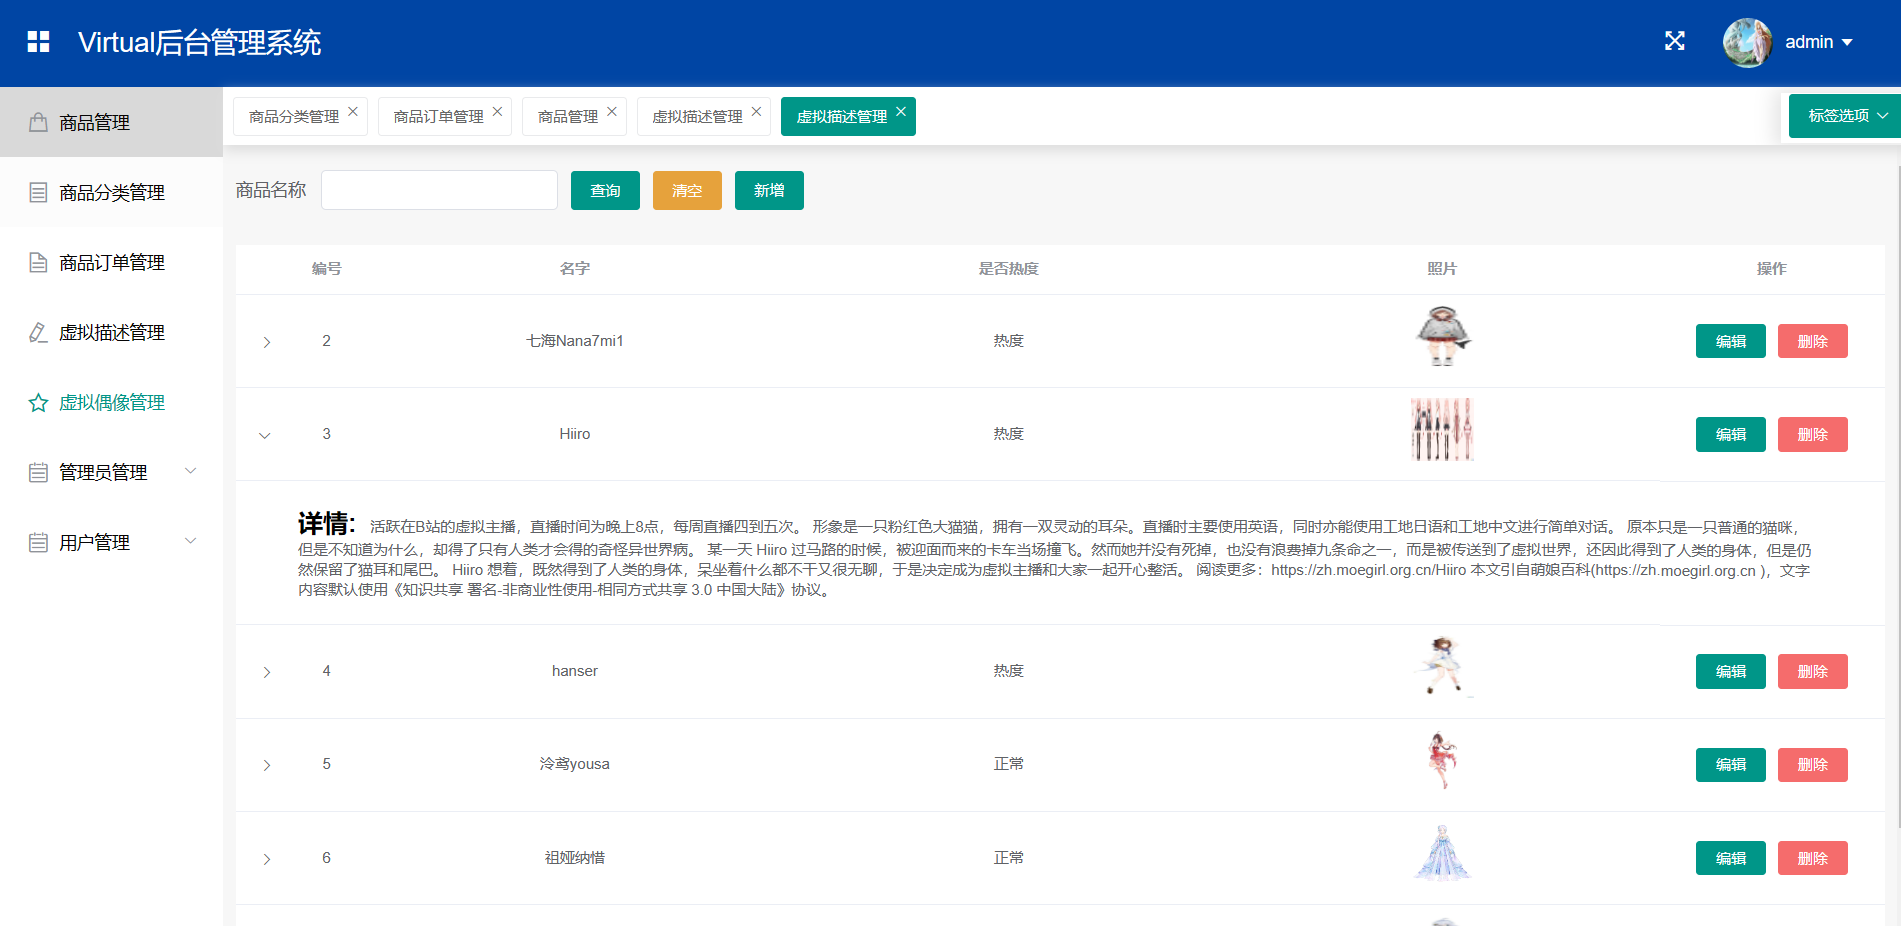Image resolution: width=1901 pixels, height=926 pixels.
Task: Edit the 泠鸢yousa row
Action: (1730, 764)
